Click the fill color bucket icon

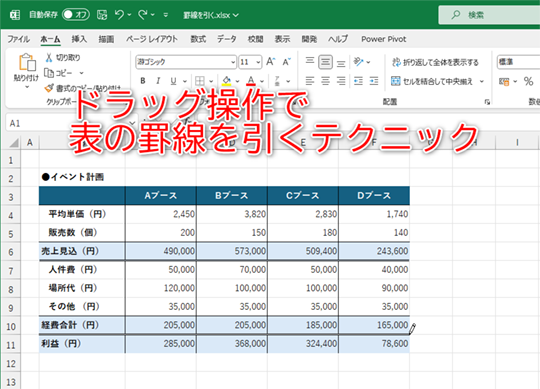click(x=226, y=81)
